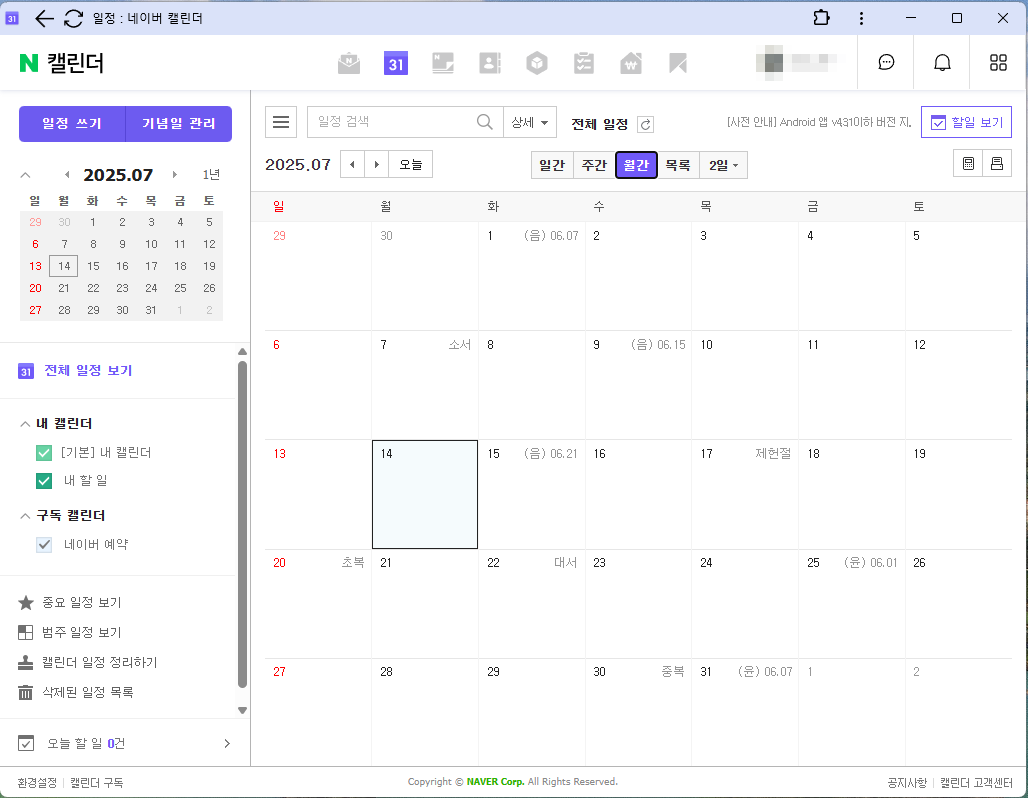Click the print icon
The image size is (1028, 798).
tap(997, 162)
